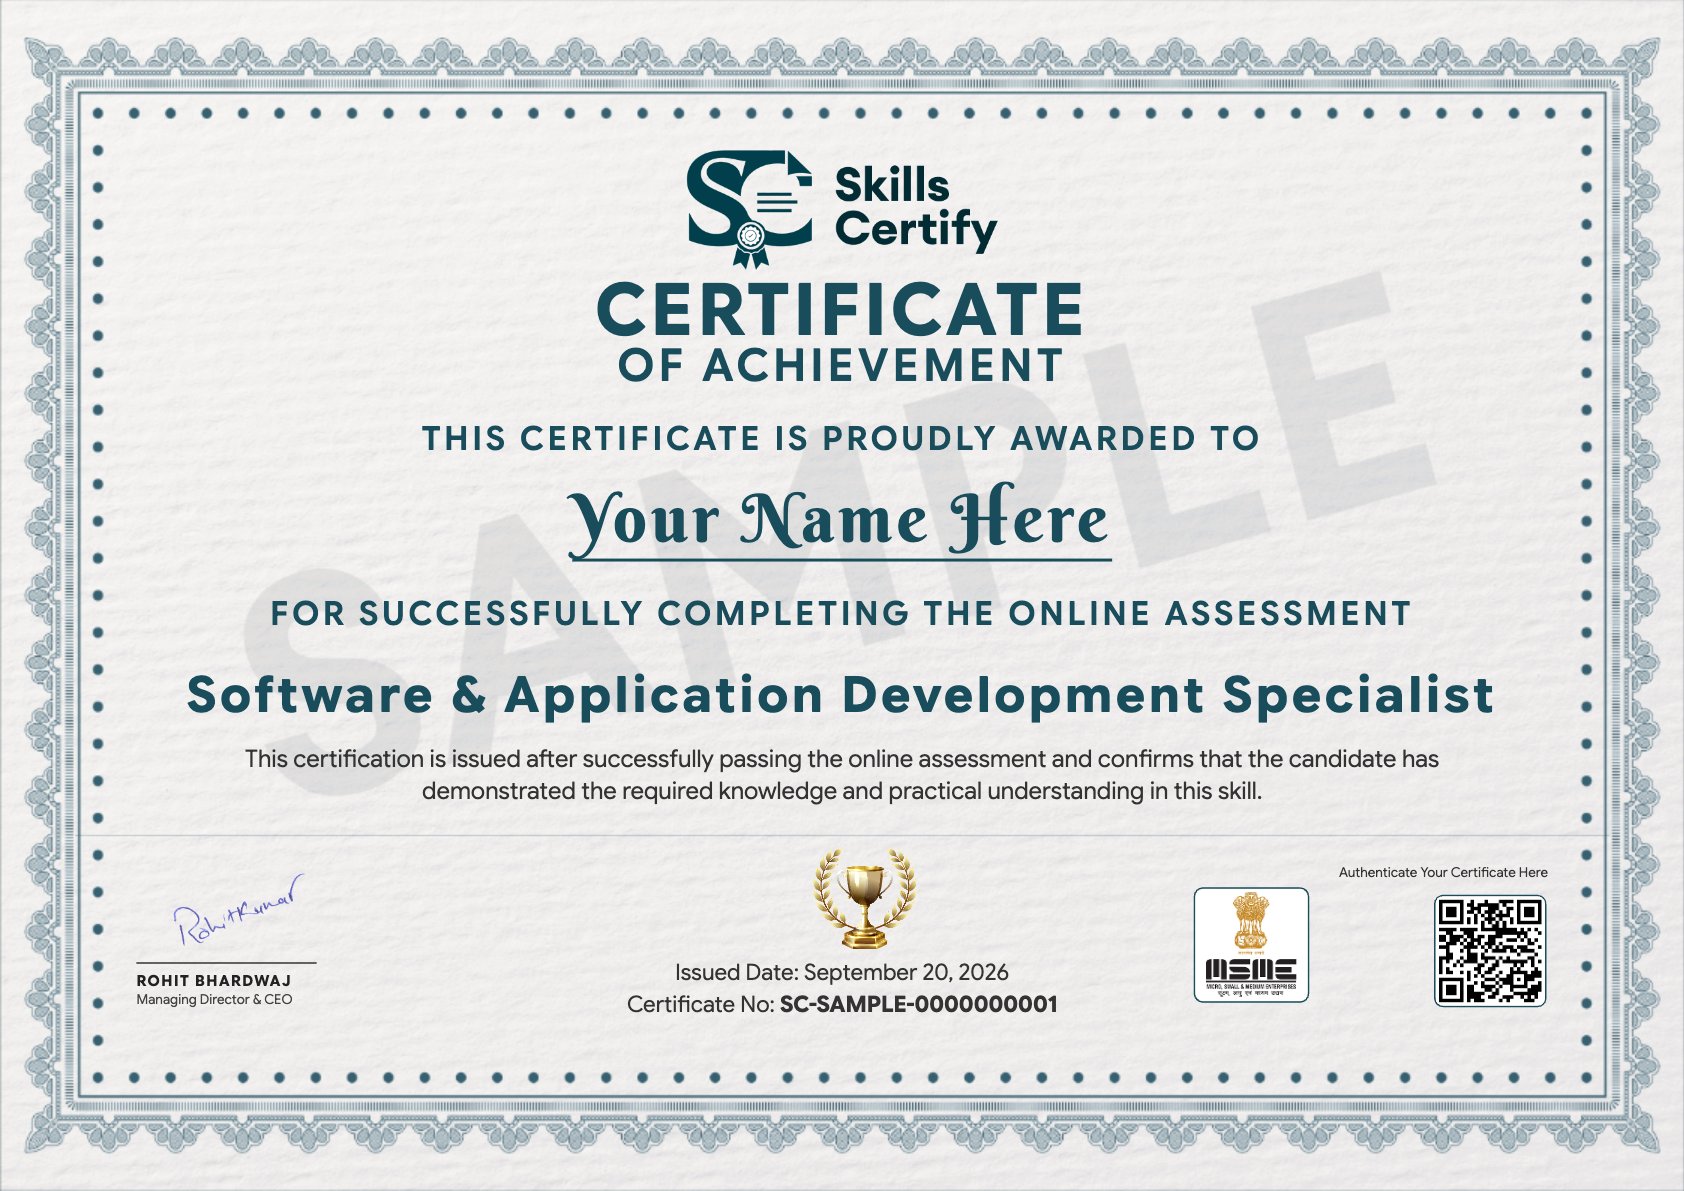Screen dimensions: 1684x1191
Task: Click the "OF ACHIEVEMENT" subheading
Action: pyautogui.click(x=840, y=366)
